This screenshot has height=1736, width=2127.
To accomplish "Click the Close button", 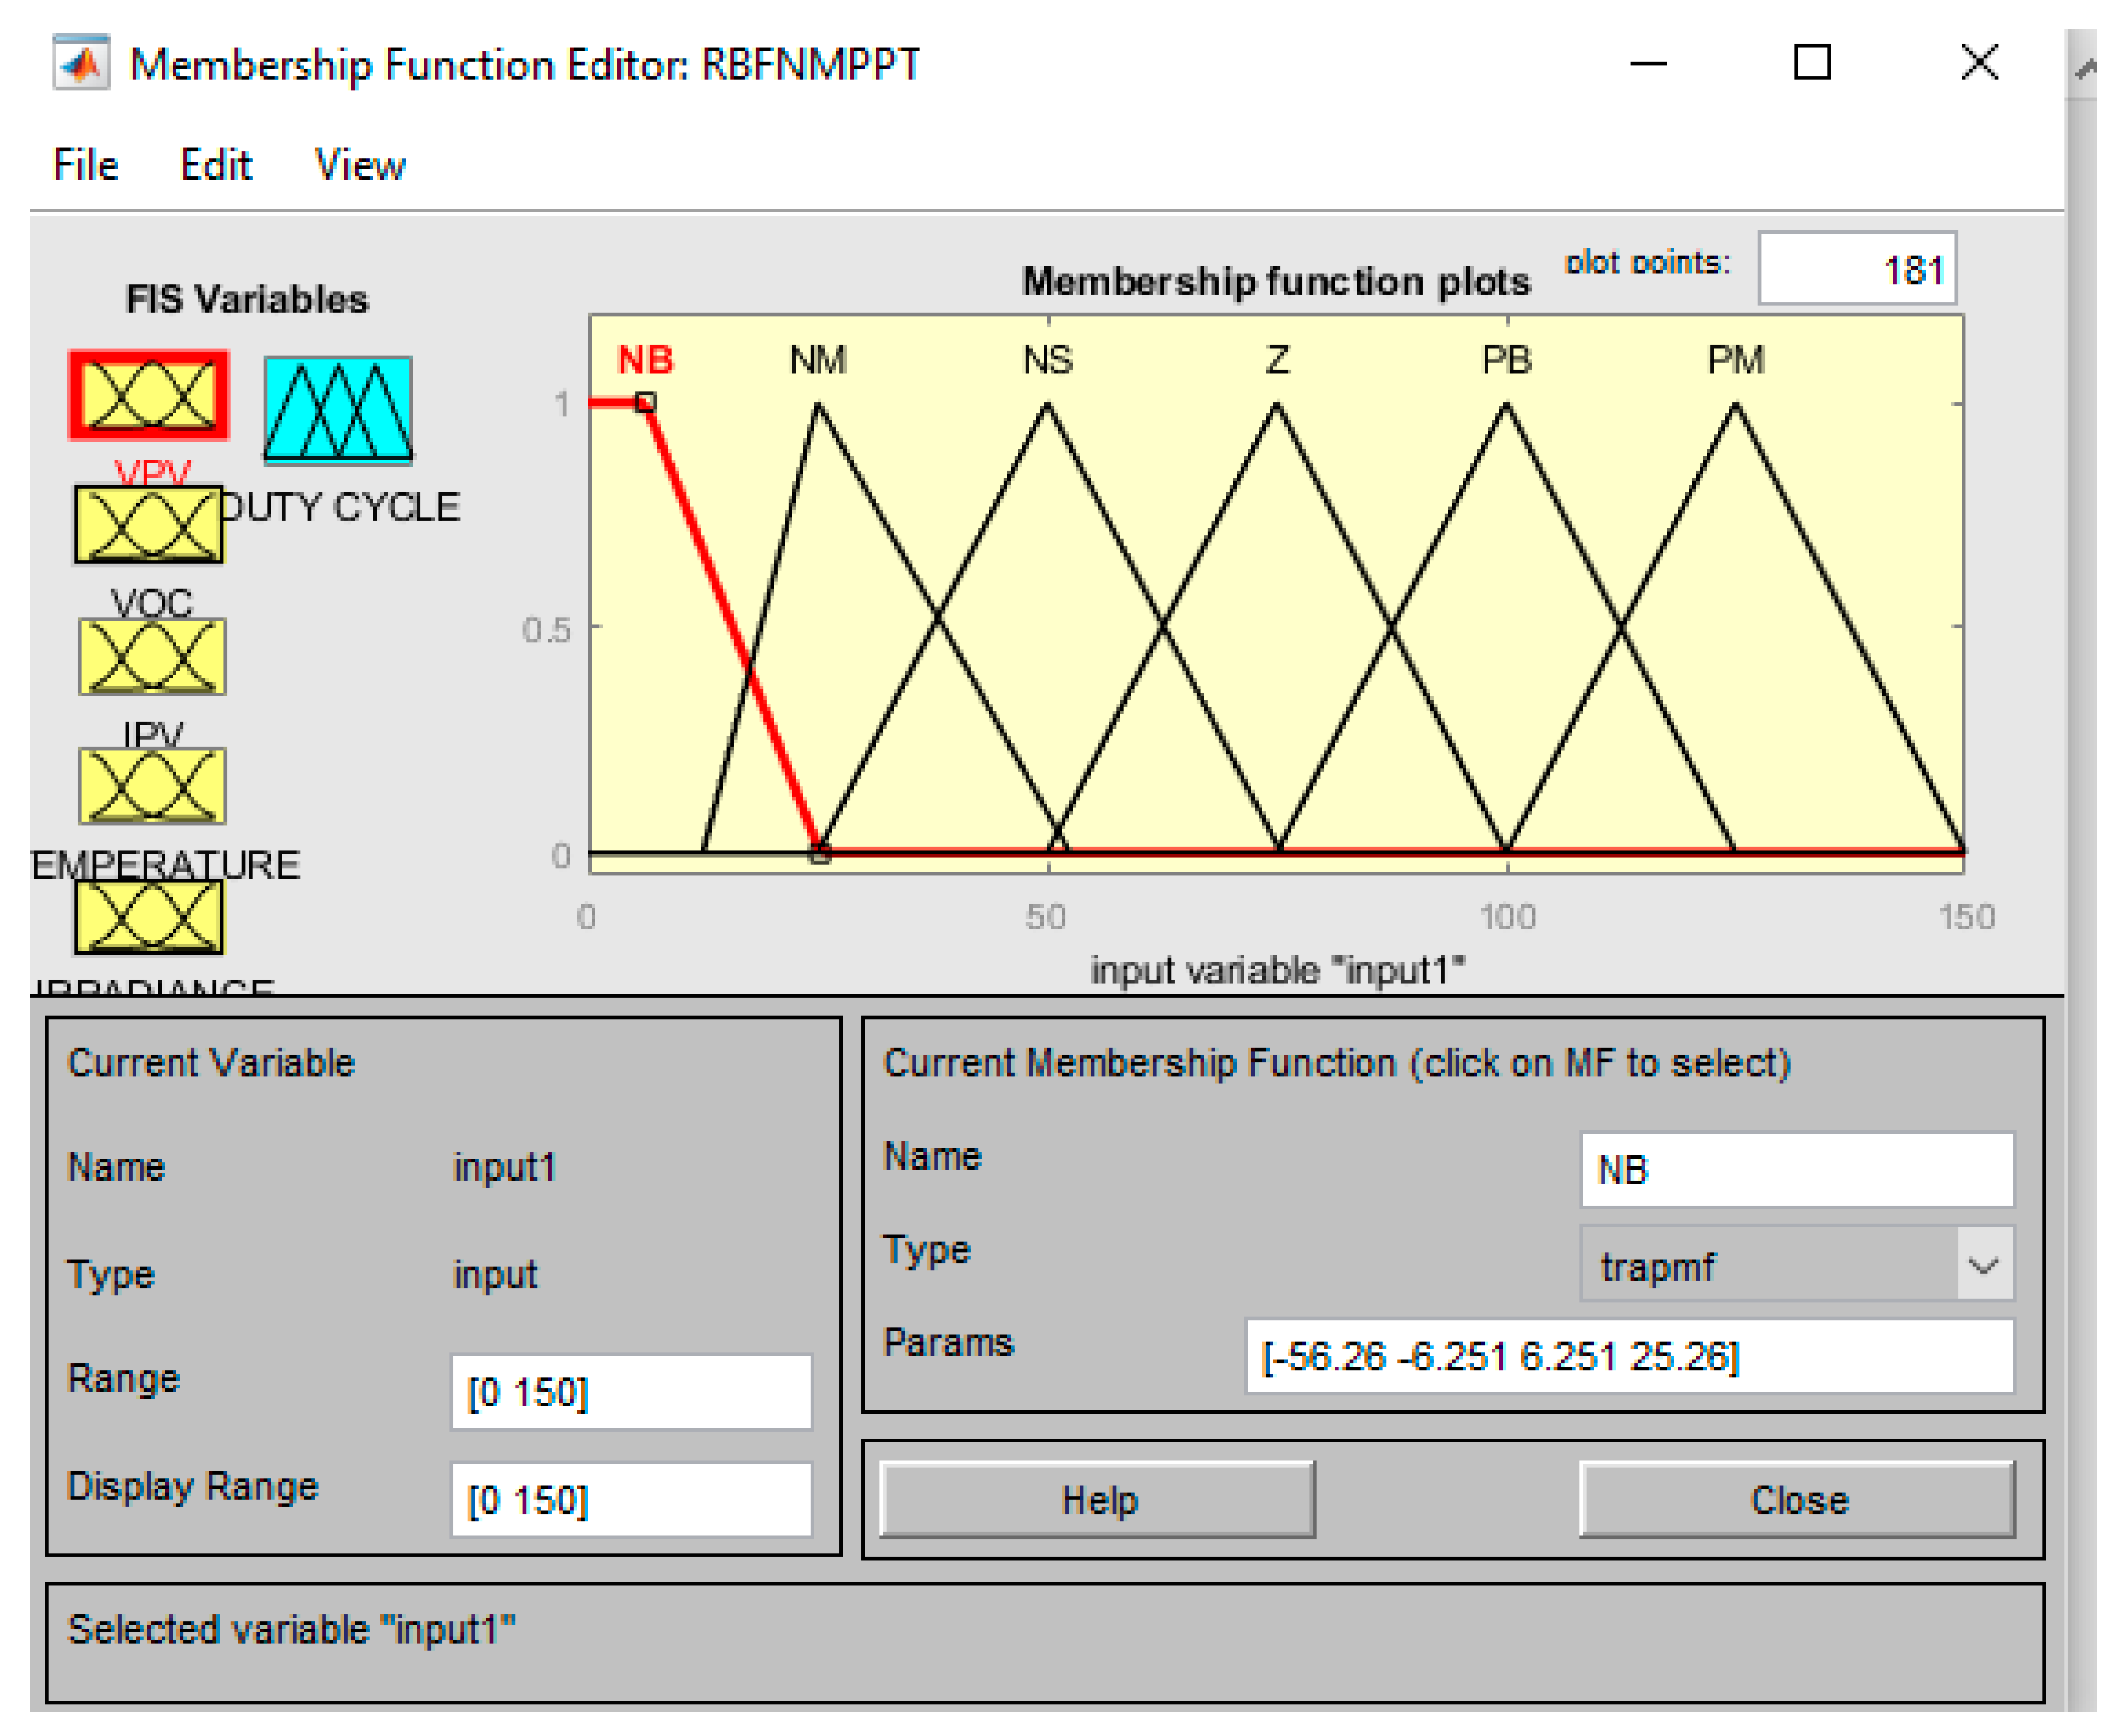I will point(1797,1500).
